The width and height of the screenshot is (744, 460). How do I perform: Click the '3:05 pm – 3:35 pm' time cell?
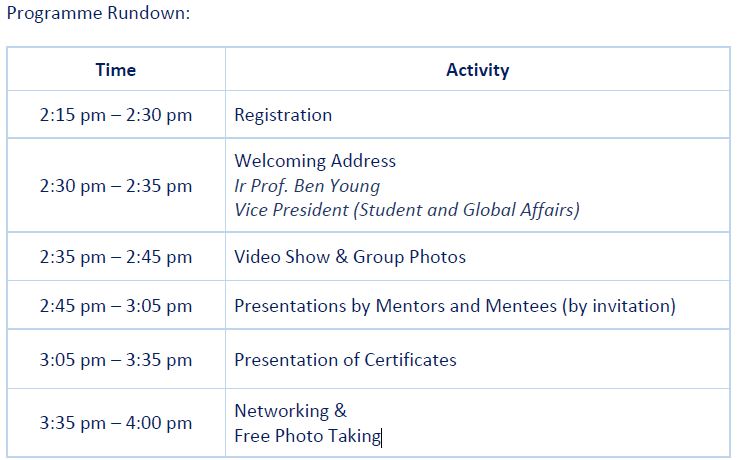pos(116,360)
